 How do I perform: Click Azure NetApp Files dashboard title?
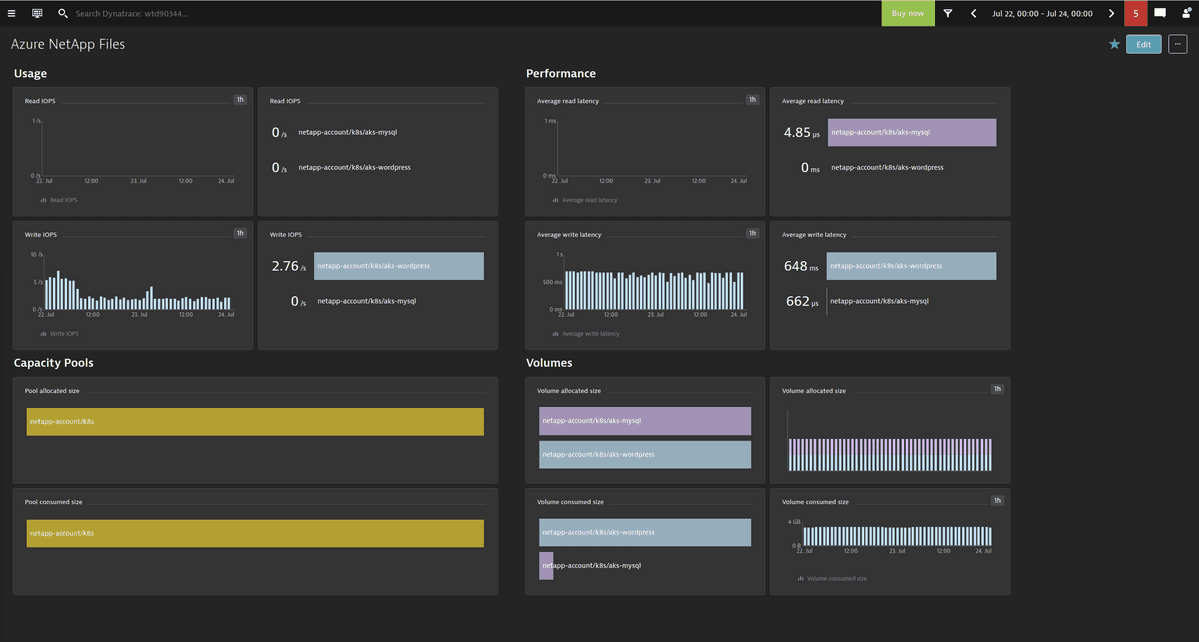click(x=68, y=44)
